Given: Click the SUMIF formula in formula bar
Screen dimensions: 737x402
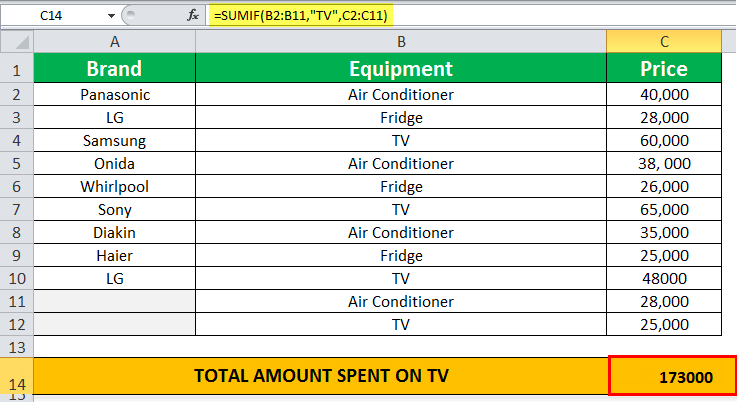Looking at the screenshot, I should point(301,16).
